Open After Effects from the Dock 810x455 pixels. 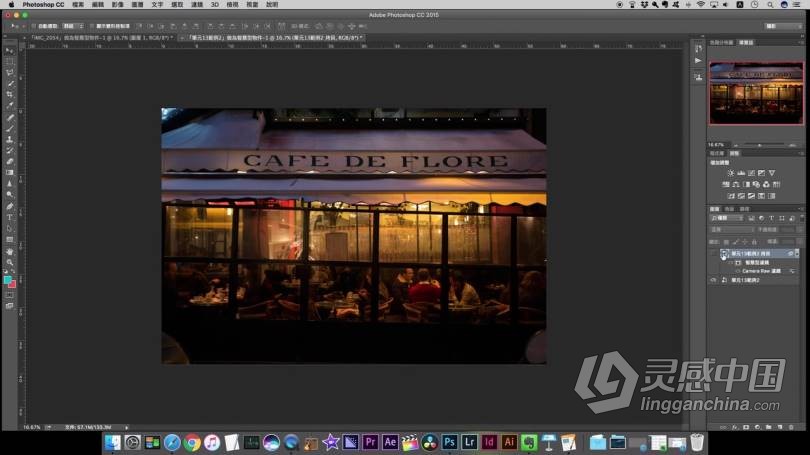tap(390, 442)
